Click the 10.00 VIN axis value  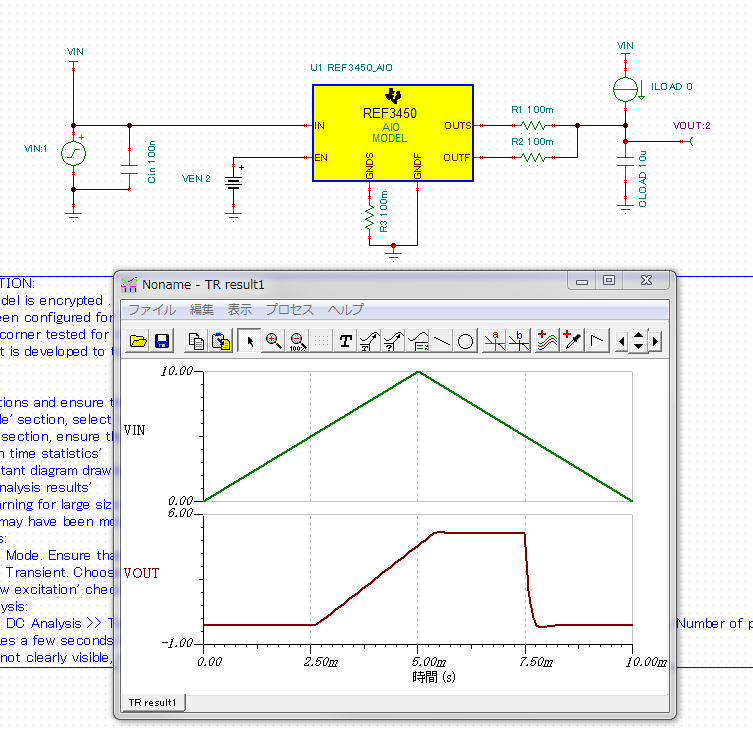click(x=176, y=371)
